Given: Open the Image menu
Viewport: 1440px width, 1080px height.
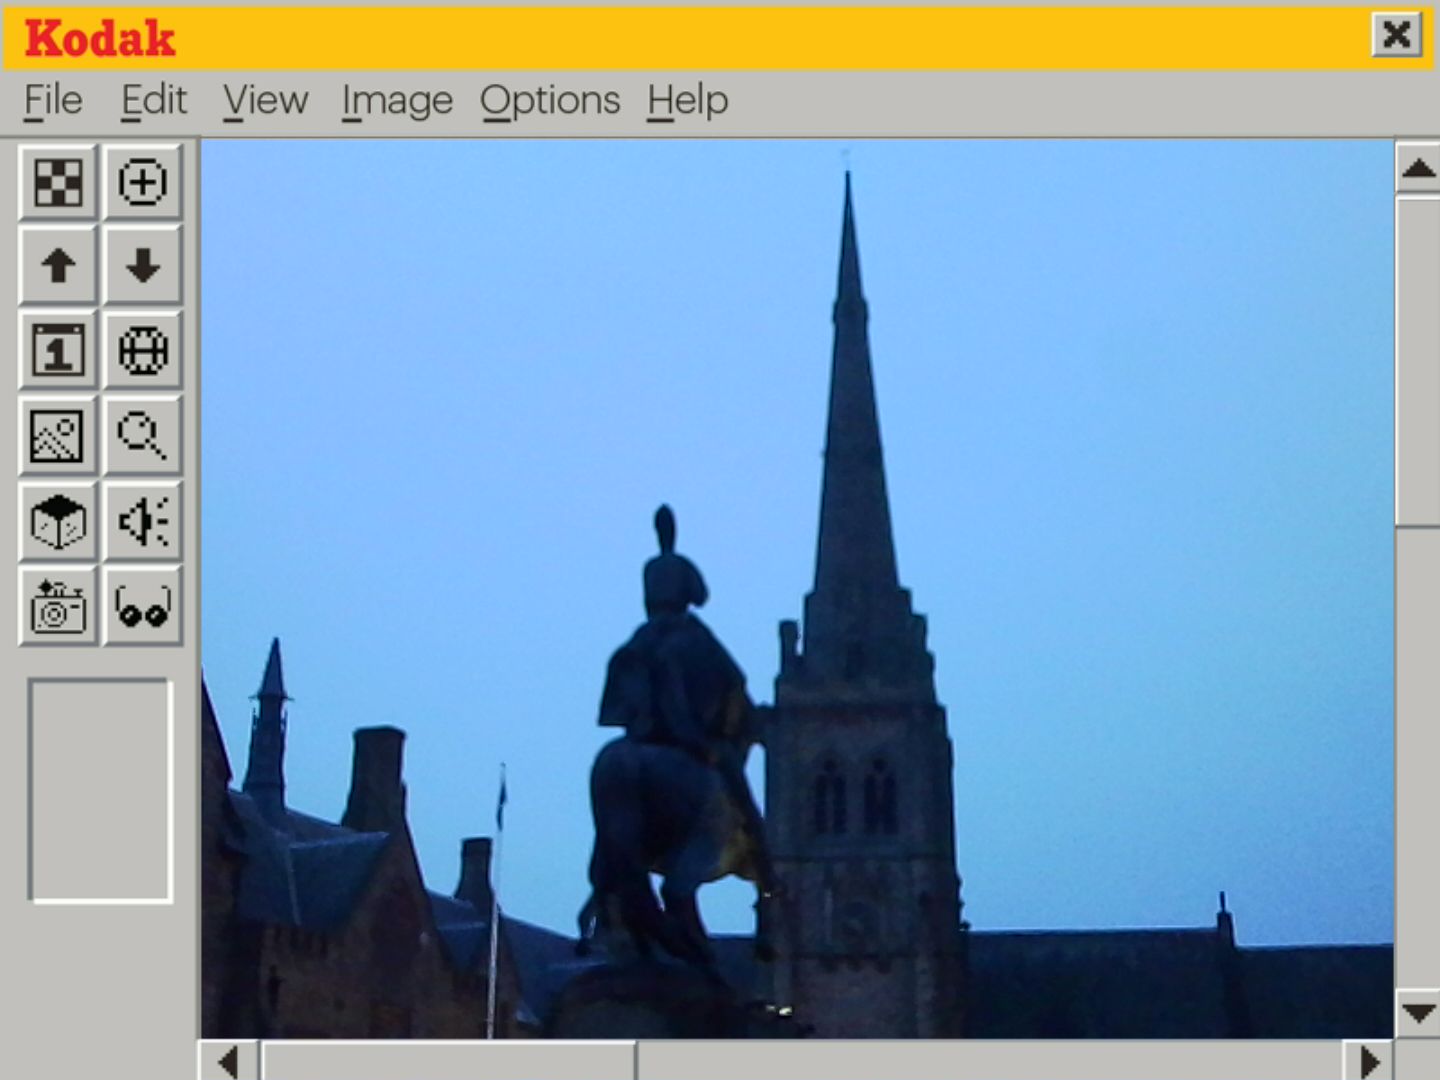Looking at the screenshot, I should (x=397, y=101).
